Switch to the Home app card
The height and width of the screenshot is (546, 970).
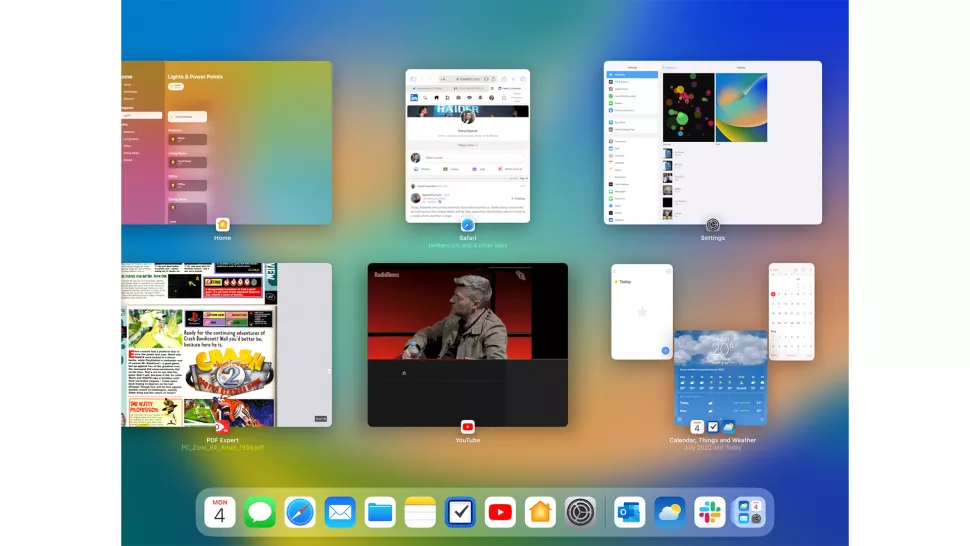226,142
